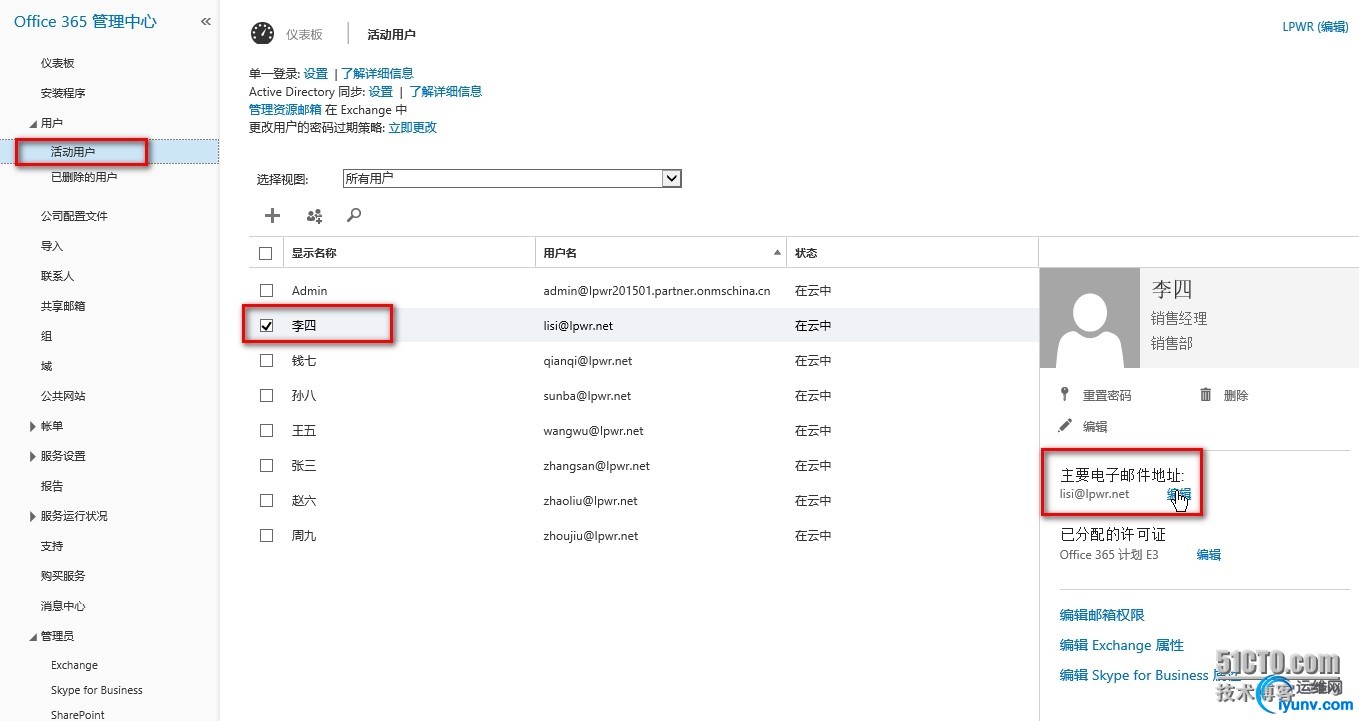Viewport: 1359px width, 721px height.
Task: Open 购买服务 in the navigation
Action: [x=63, y=576]
